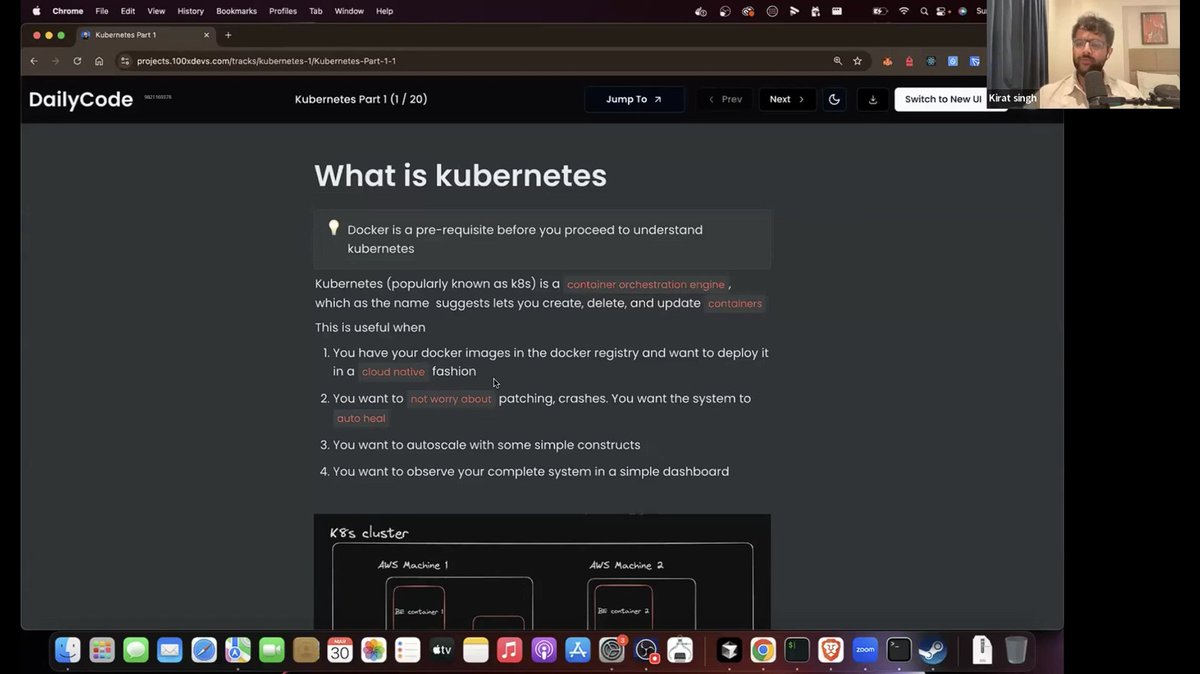
Task: Toggle dark mode with the moon icon
Action: [835, 99]
